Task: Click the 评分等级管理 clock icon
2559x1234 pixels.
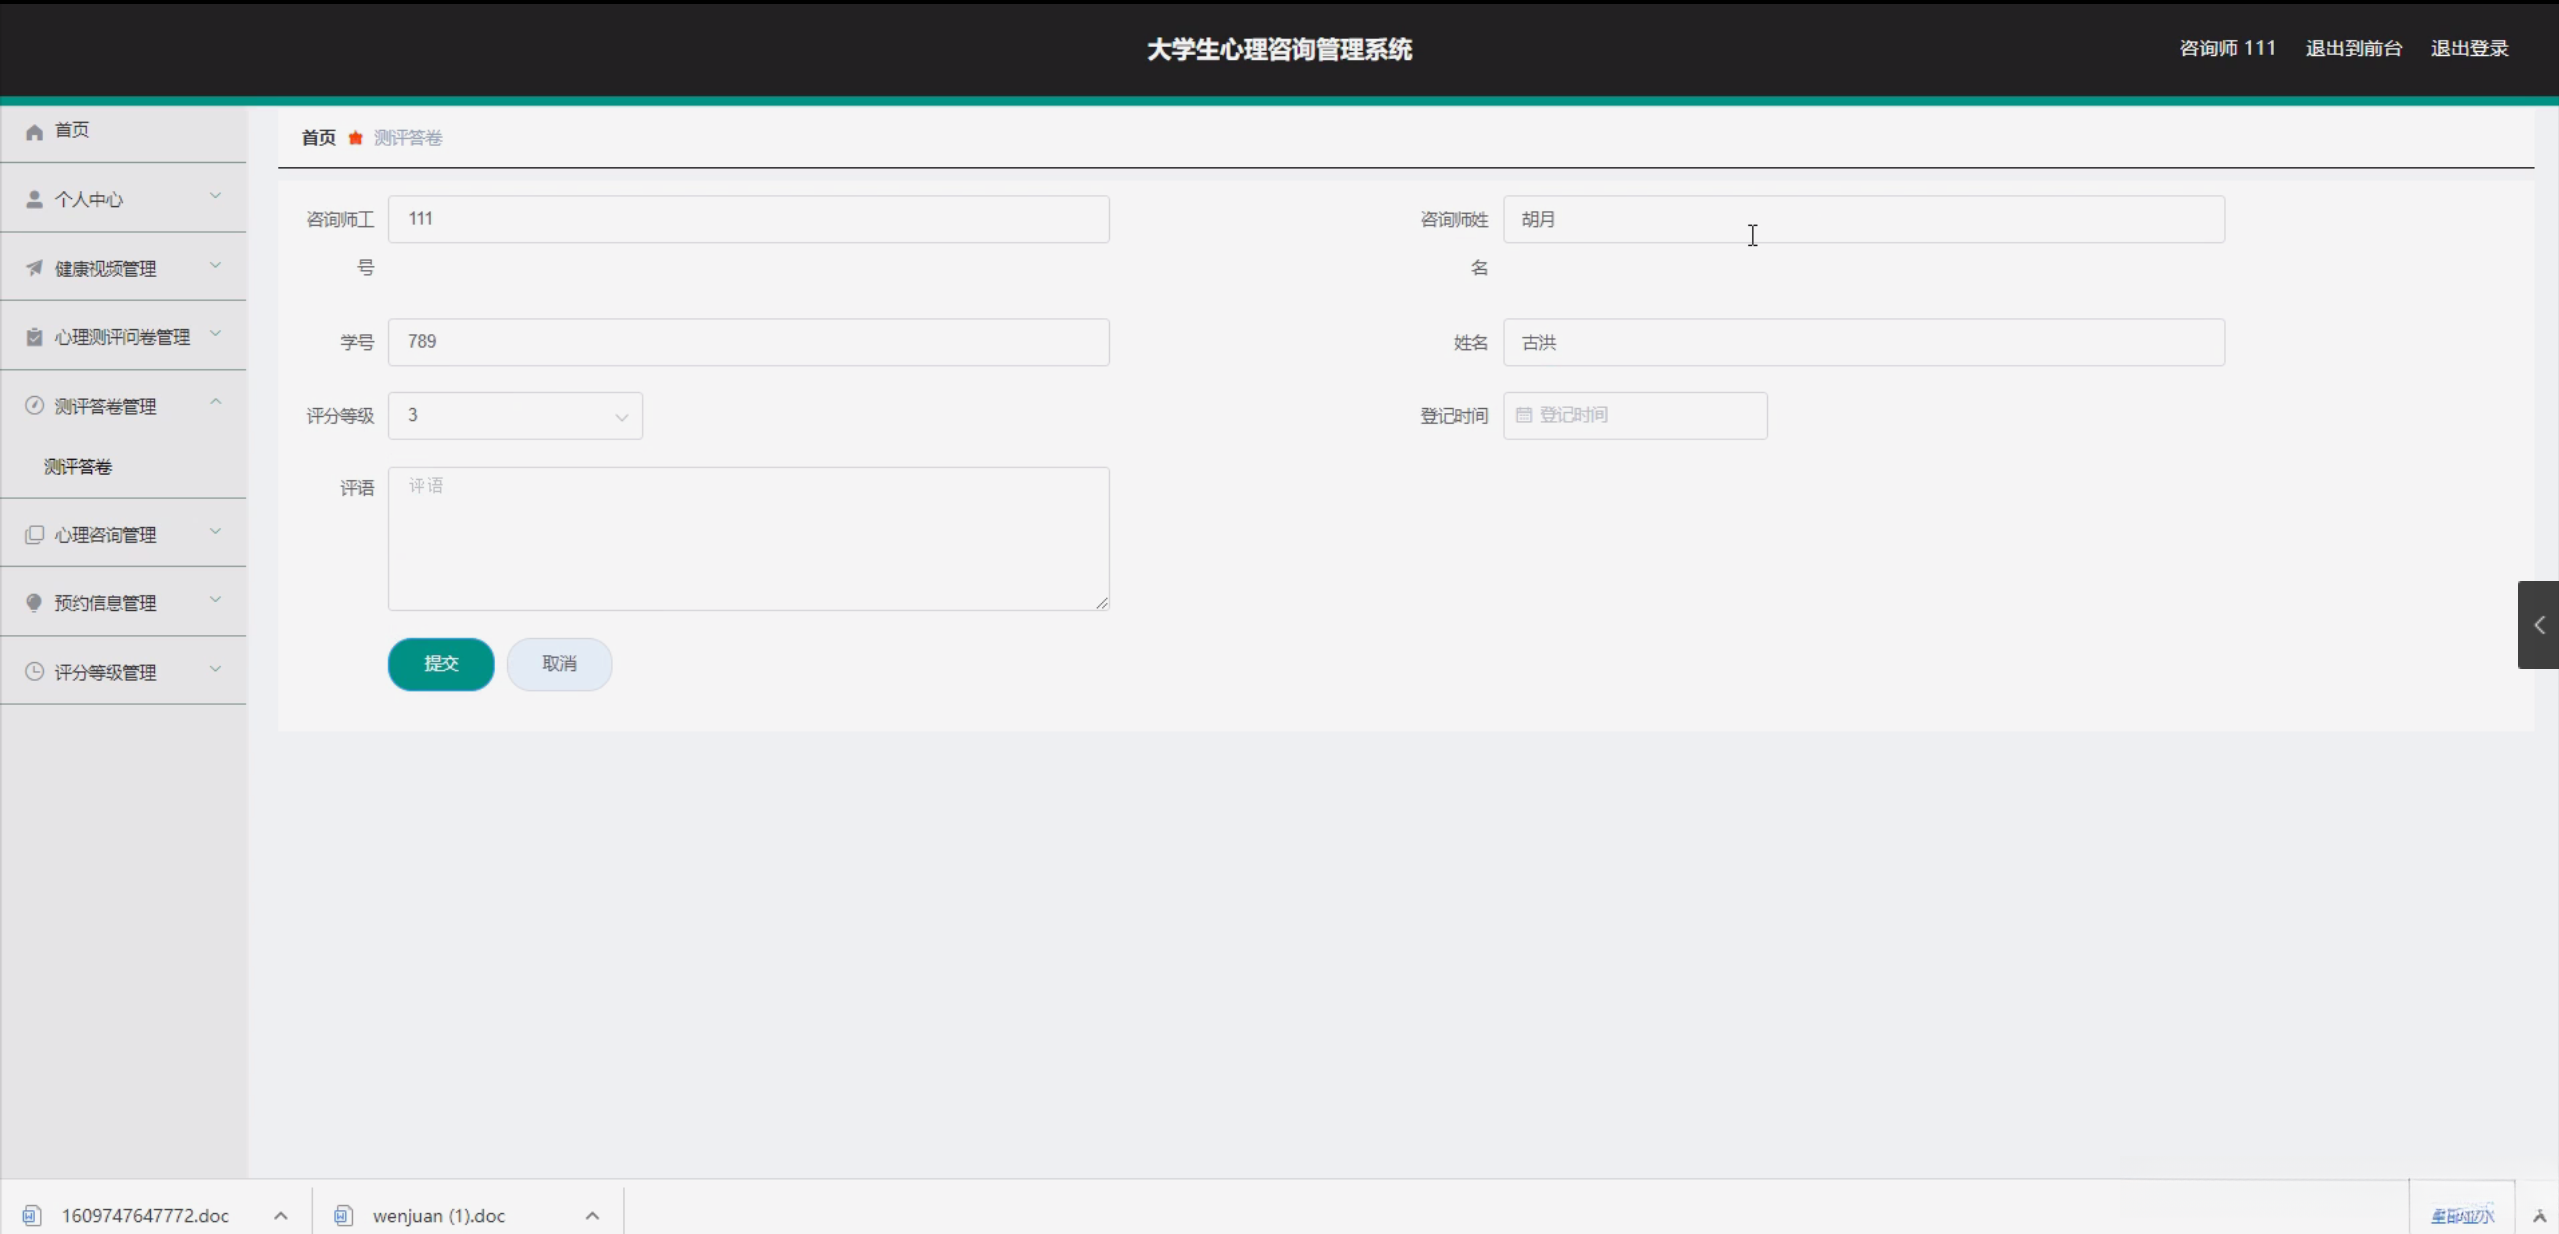Action: [x=34, y=672]
